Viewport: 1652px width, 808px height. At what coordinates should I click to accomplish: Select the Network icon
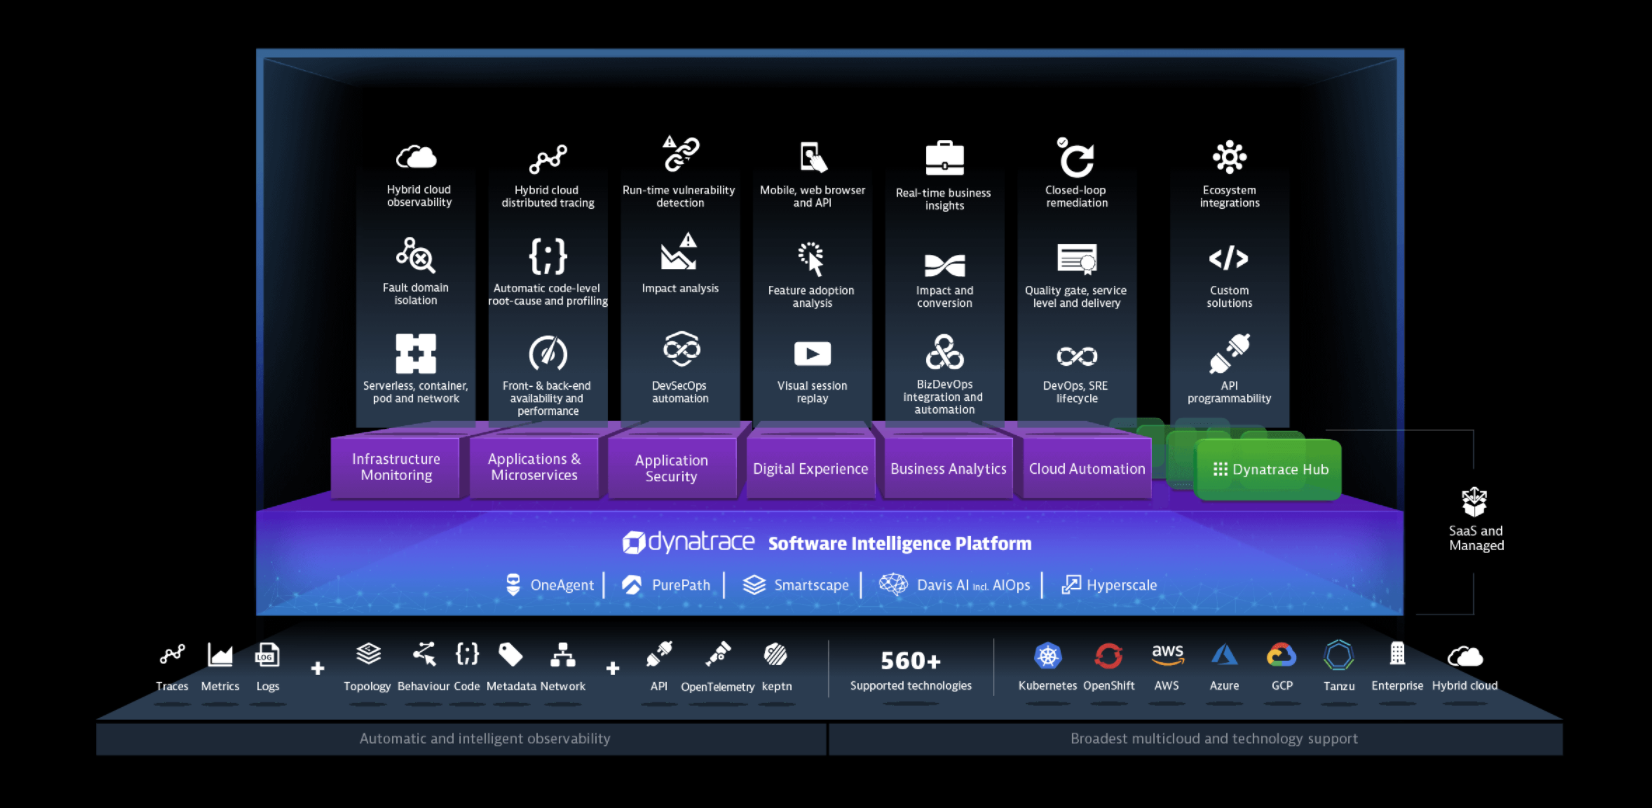tap(563, 655)
